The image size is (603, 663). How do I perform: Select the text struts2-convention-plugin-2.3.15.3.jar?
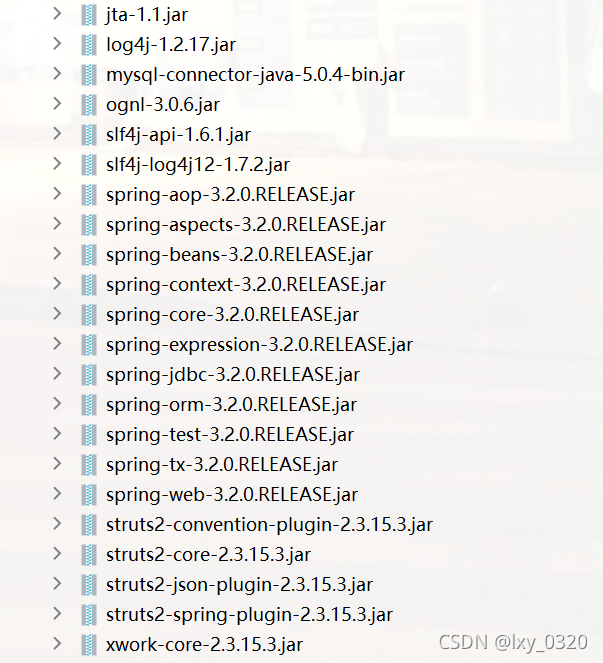269,526
